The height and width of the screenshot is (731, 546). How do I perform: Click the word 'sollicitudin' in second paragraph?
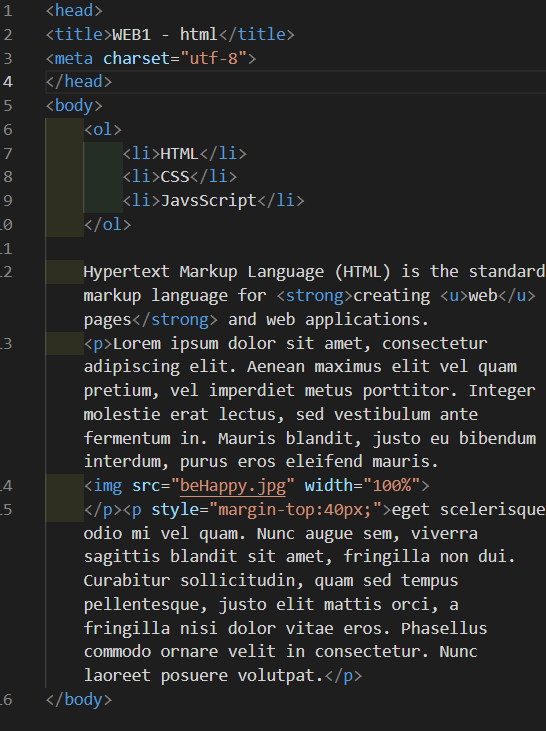(237, 581)
